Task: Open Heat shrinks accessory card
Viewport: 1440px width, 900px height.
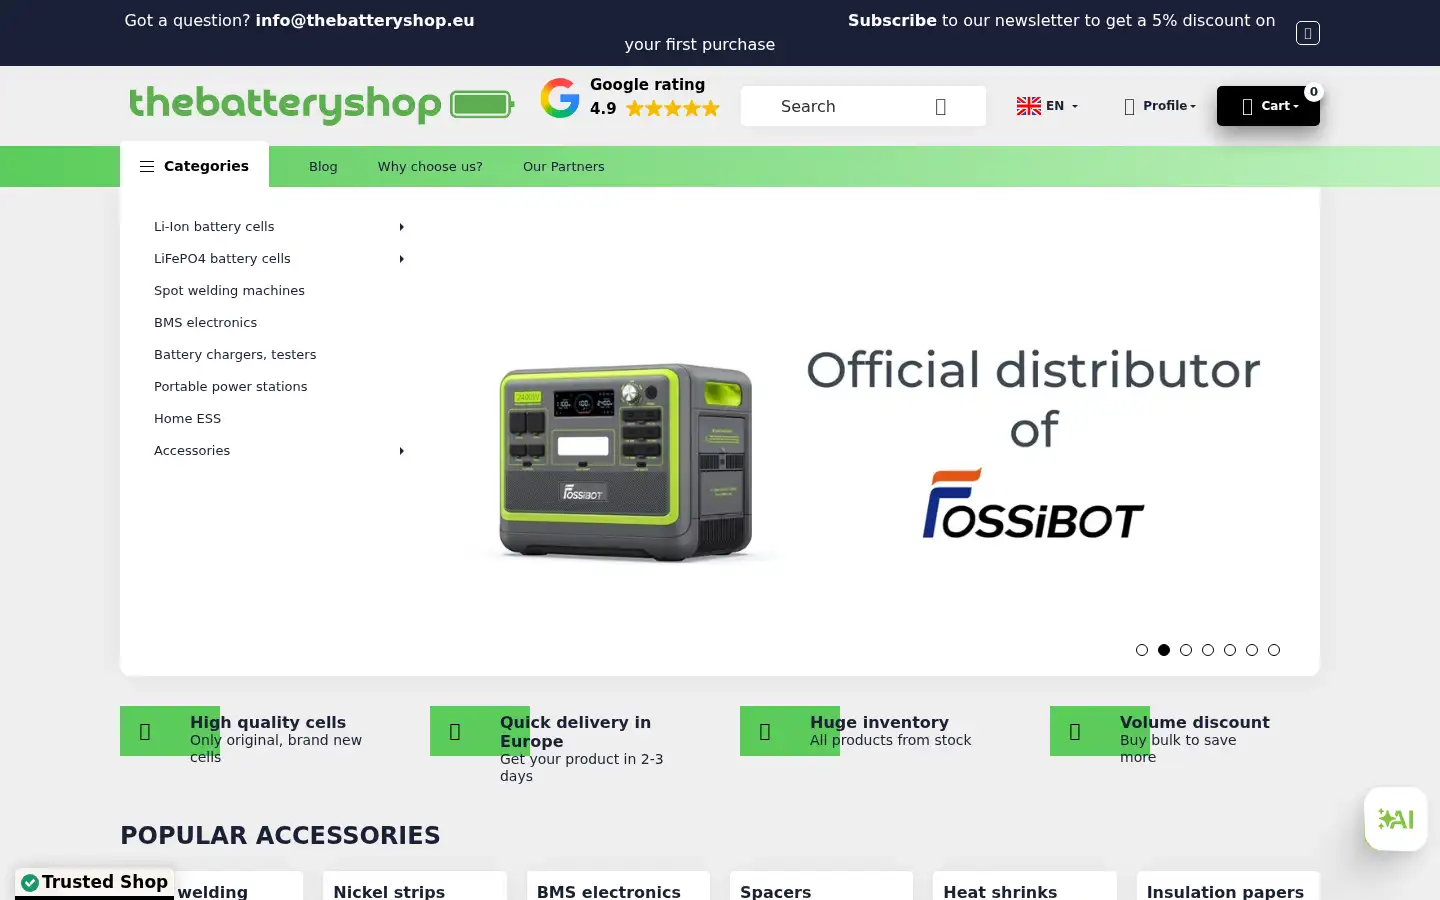Action: (x=1024, y=886)
